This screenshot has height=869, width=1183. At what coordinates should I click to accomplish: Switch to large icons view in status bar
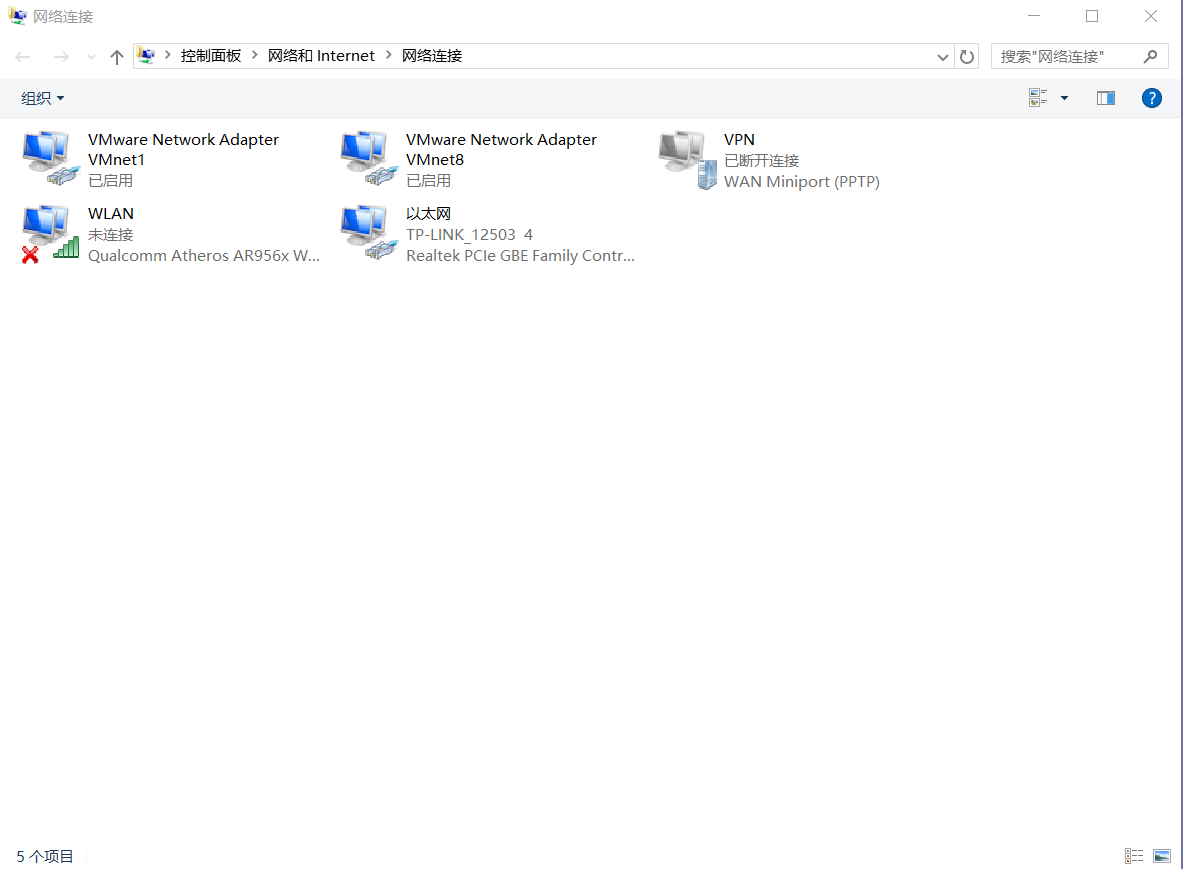click(x=1162, y=856)
